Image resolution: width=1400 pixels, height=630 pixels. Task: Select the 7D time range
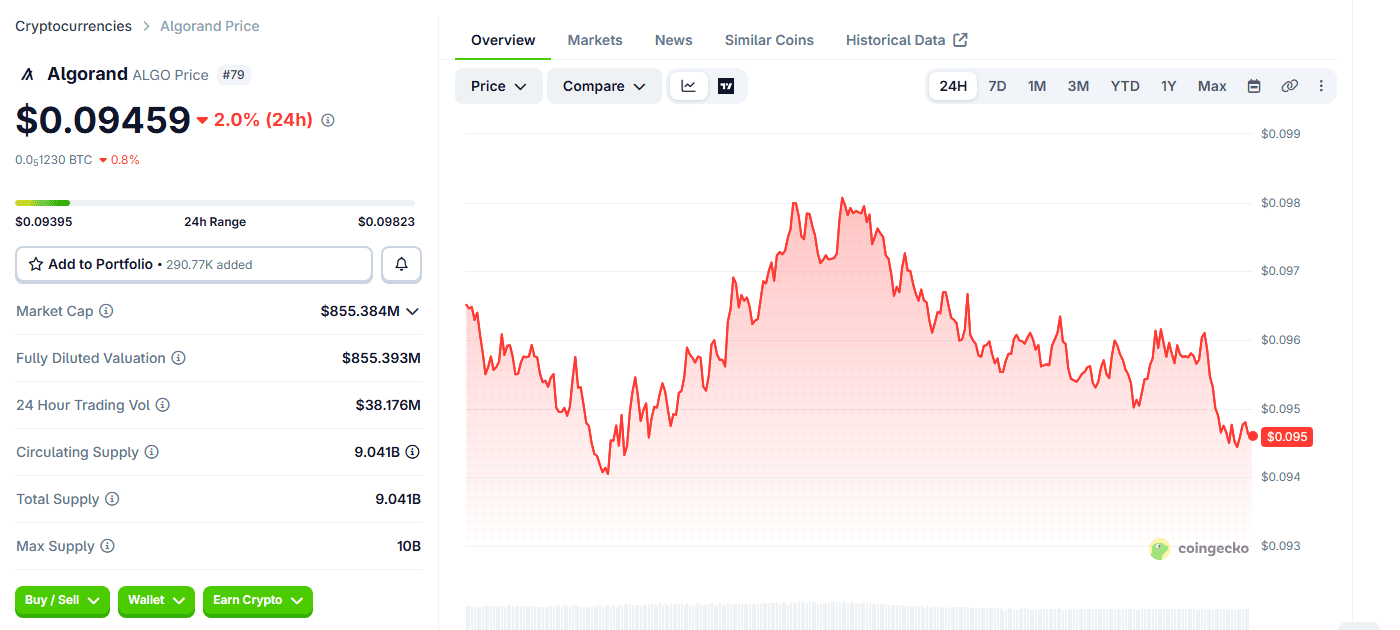997,86
